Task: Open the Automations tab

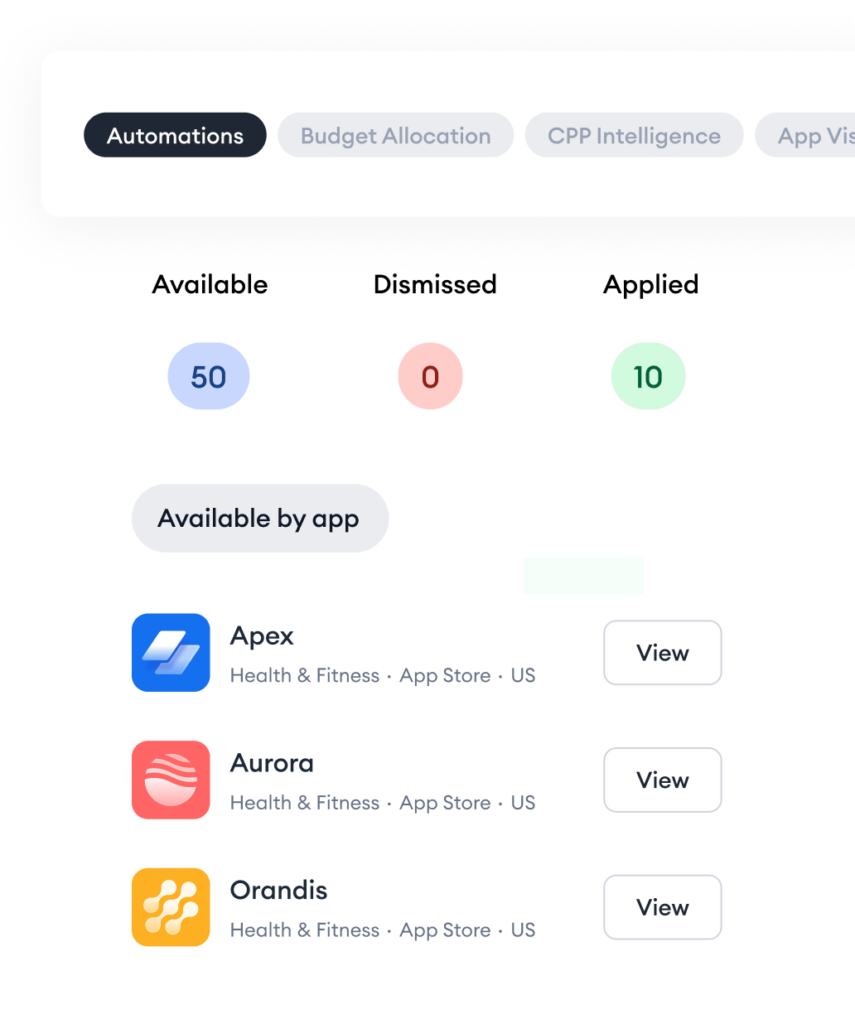Action: [x=175, y=135]
